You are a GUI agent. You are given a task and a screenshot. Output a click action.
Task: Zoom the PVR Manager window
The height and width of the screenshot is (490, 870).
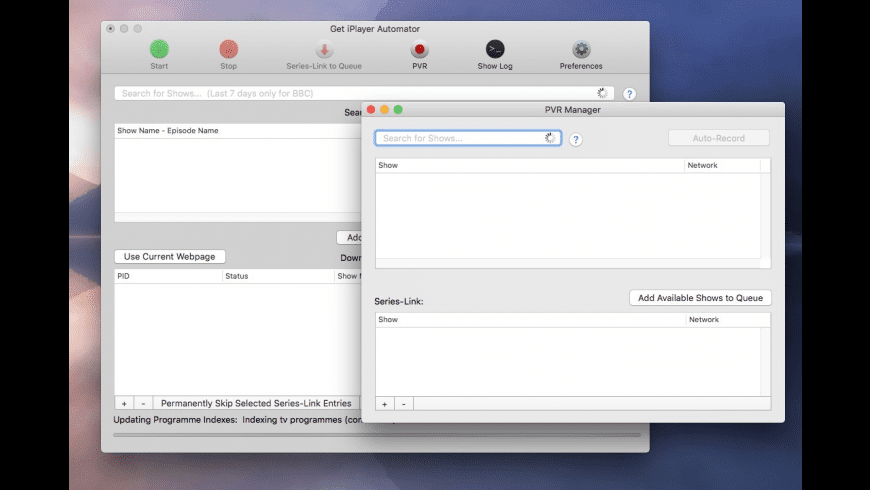point(398,110)
